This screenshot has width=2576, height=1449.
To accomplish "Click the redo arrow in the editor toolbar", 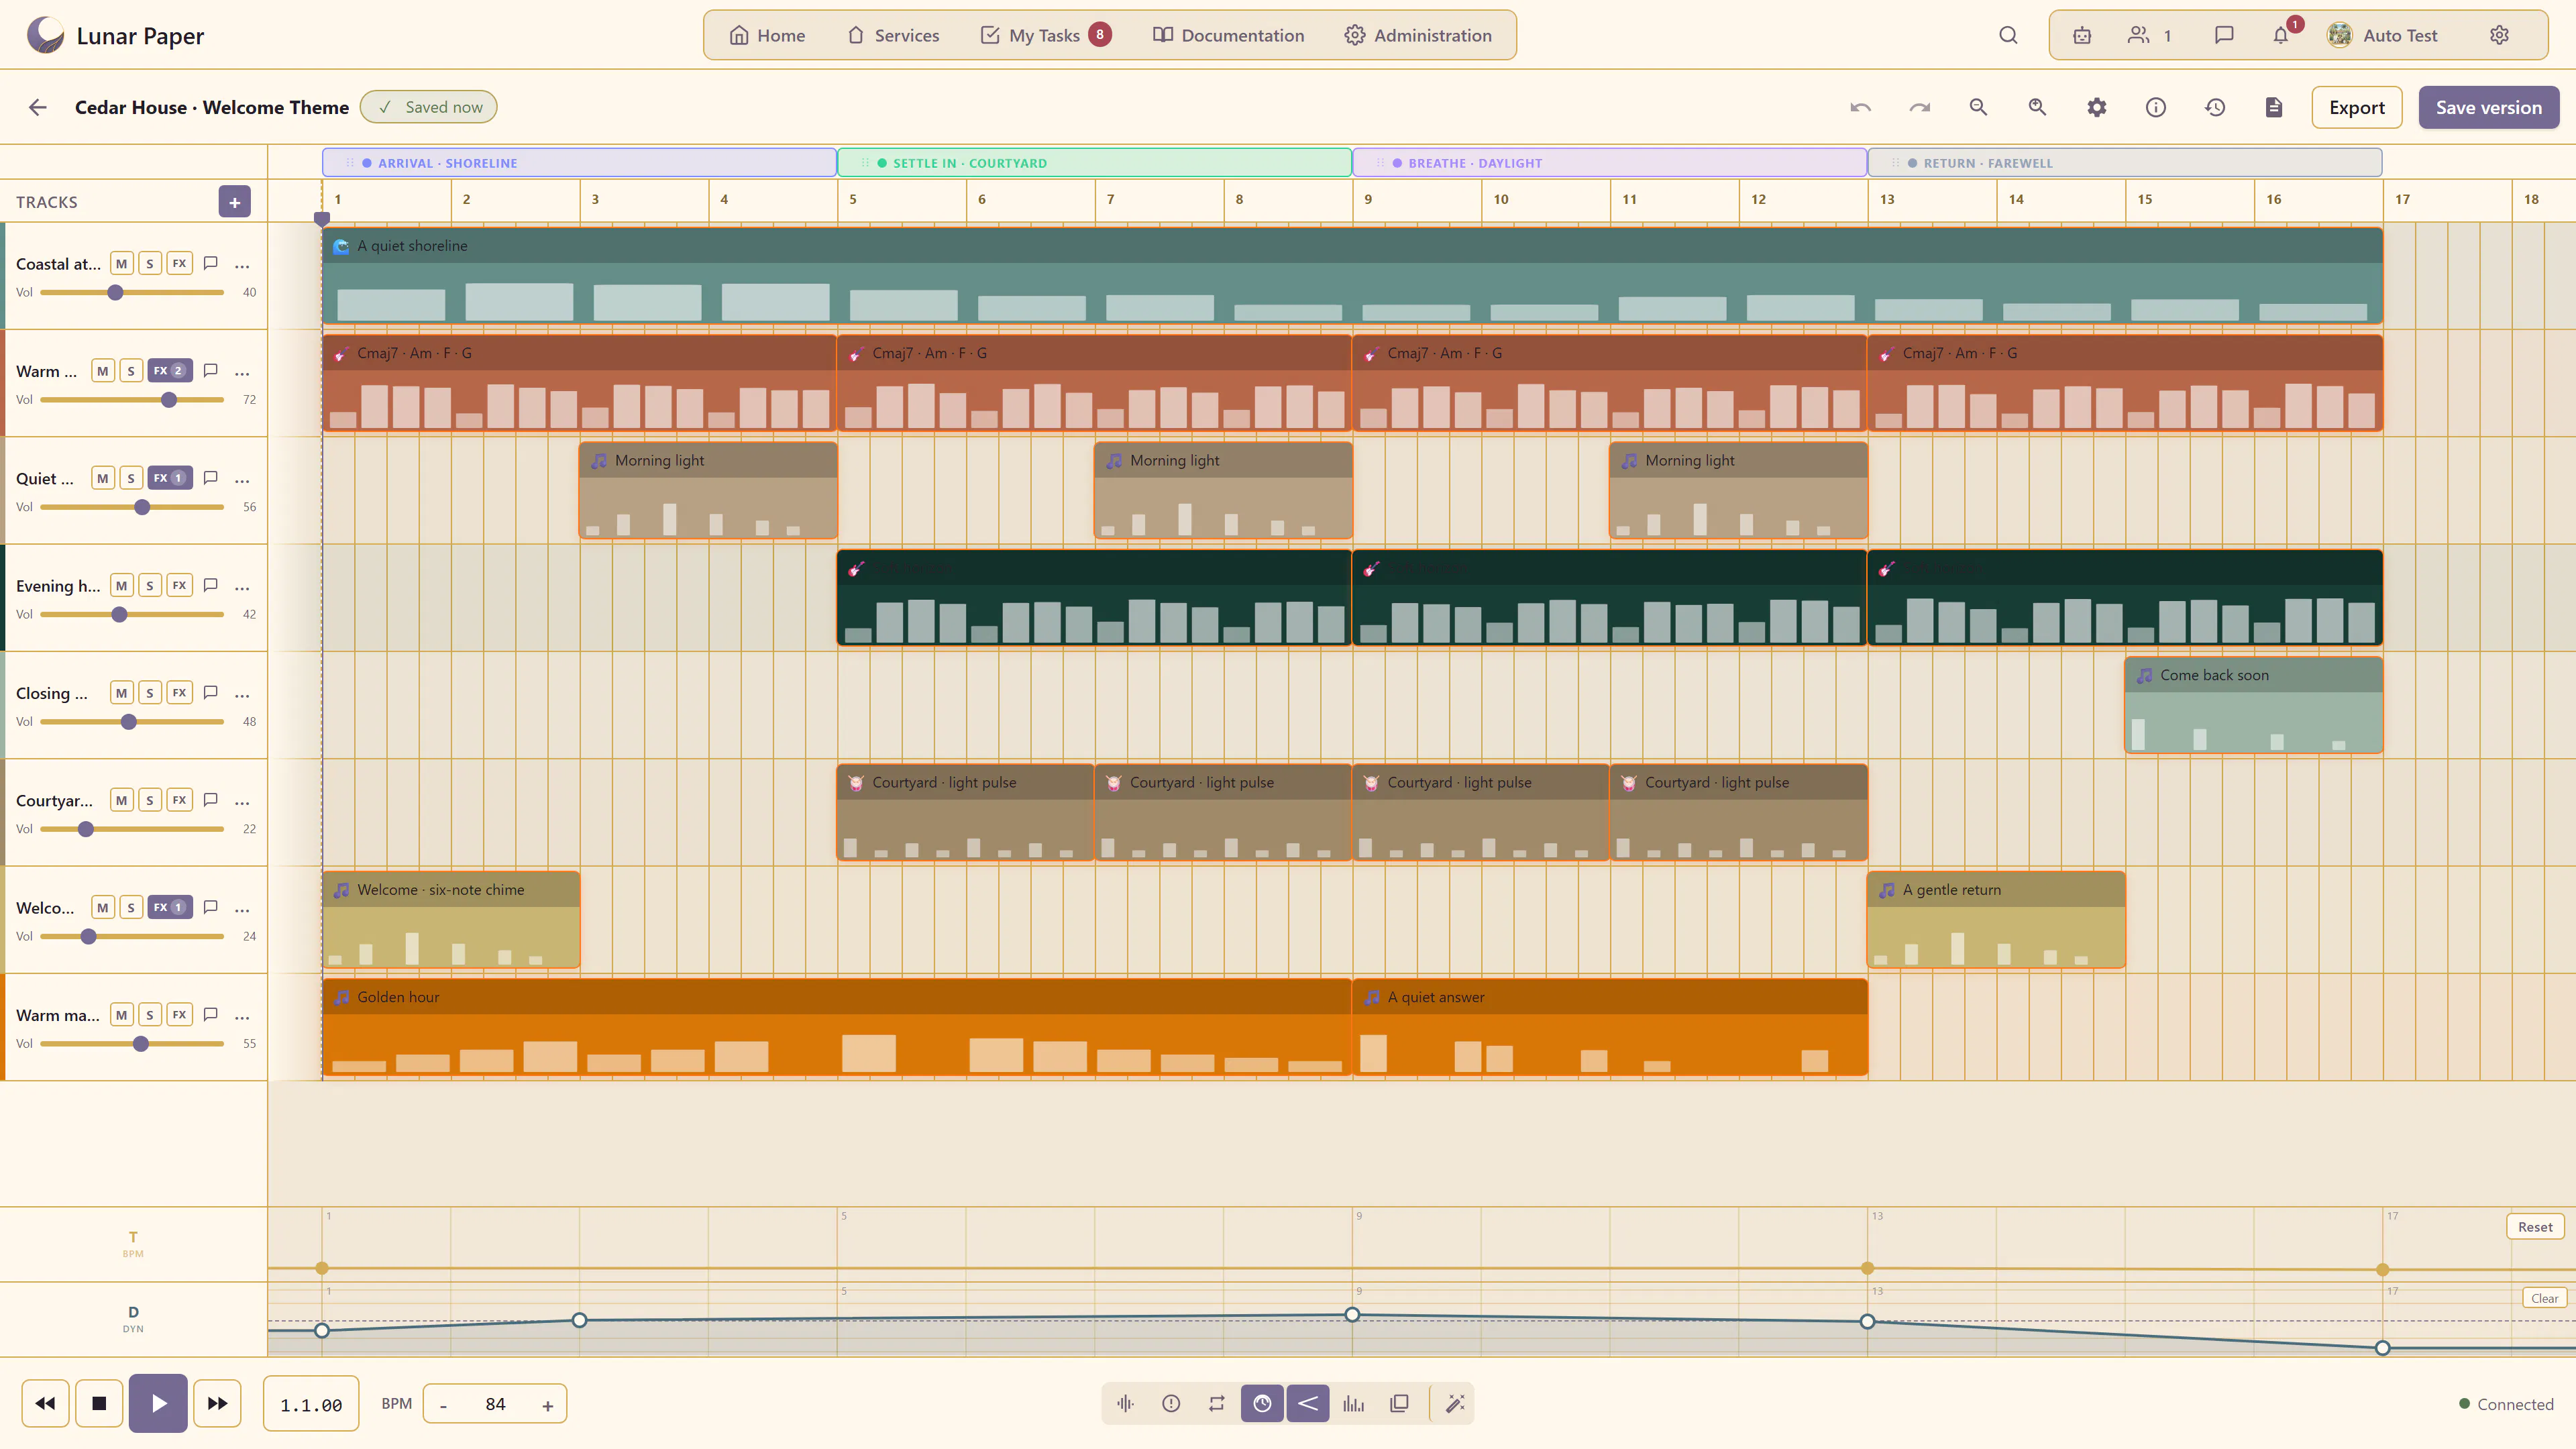I will (1919, 107).
